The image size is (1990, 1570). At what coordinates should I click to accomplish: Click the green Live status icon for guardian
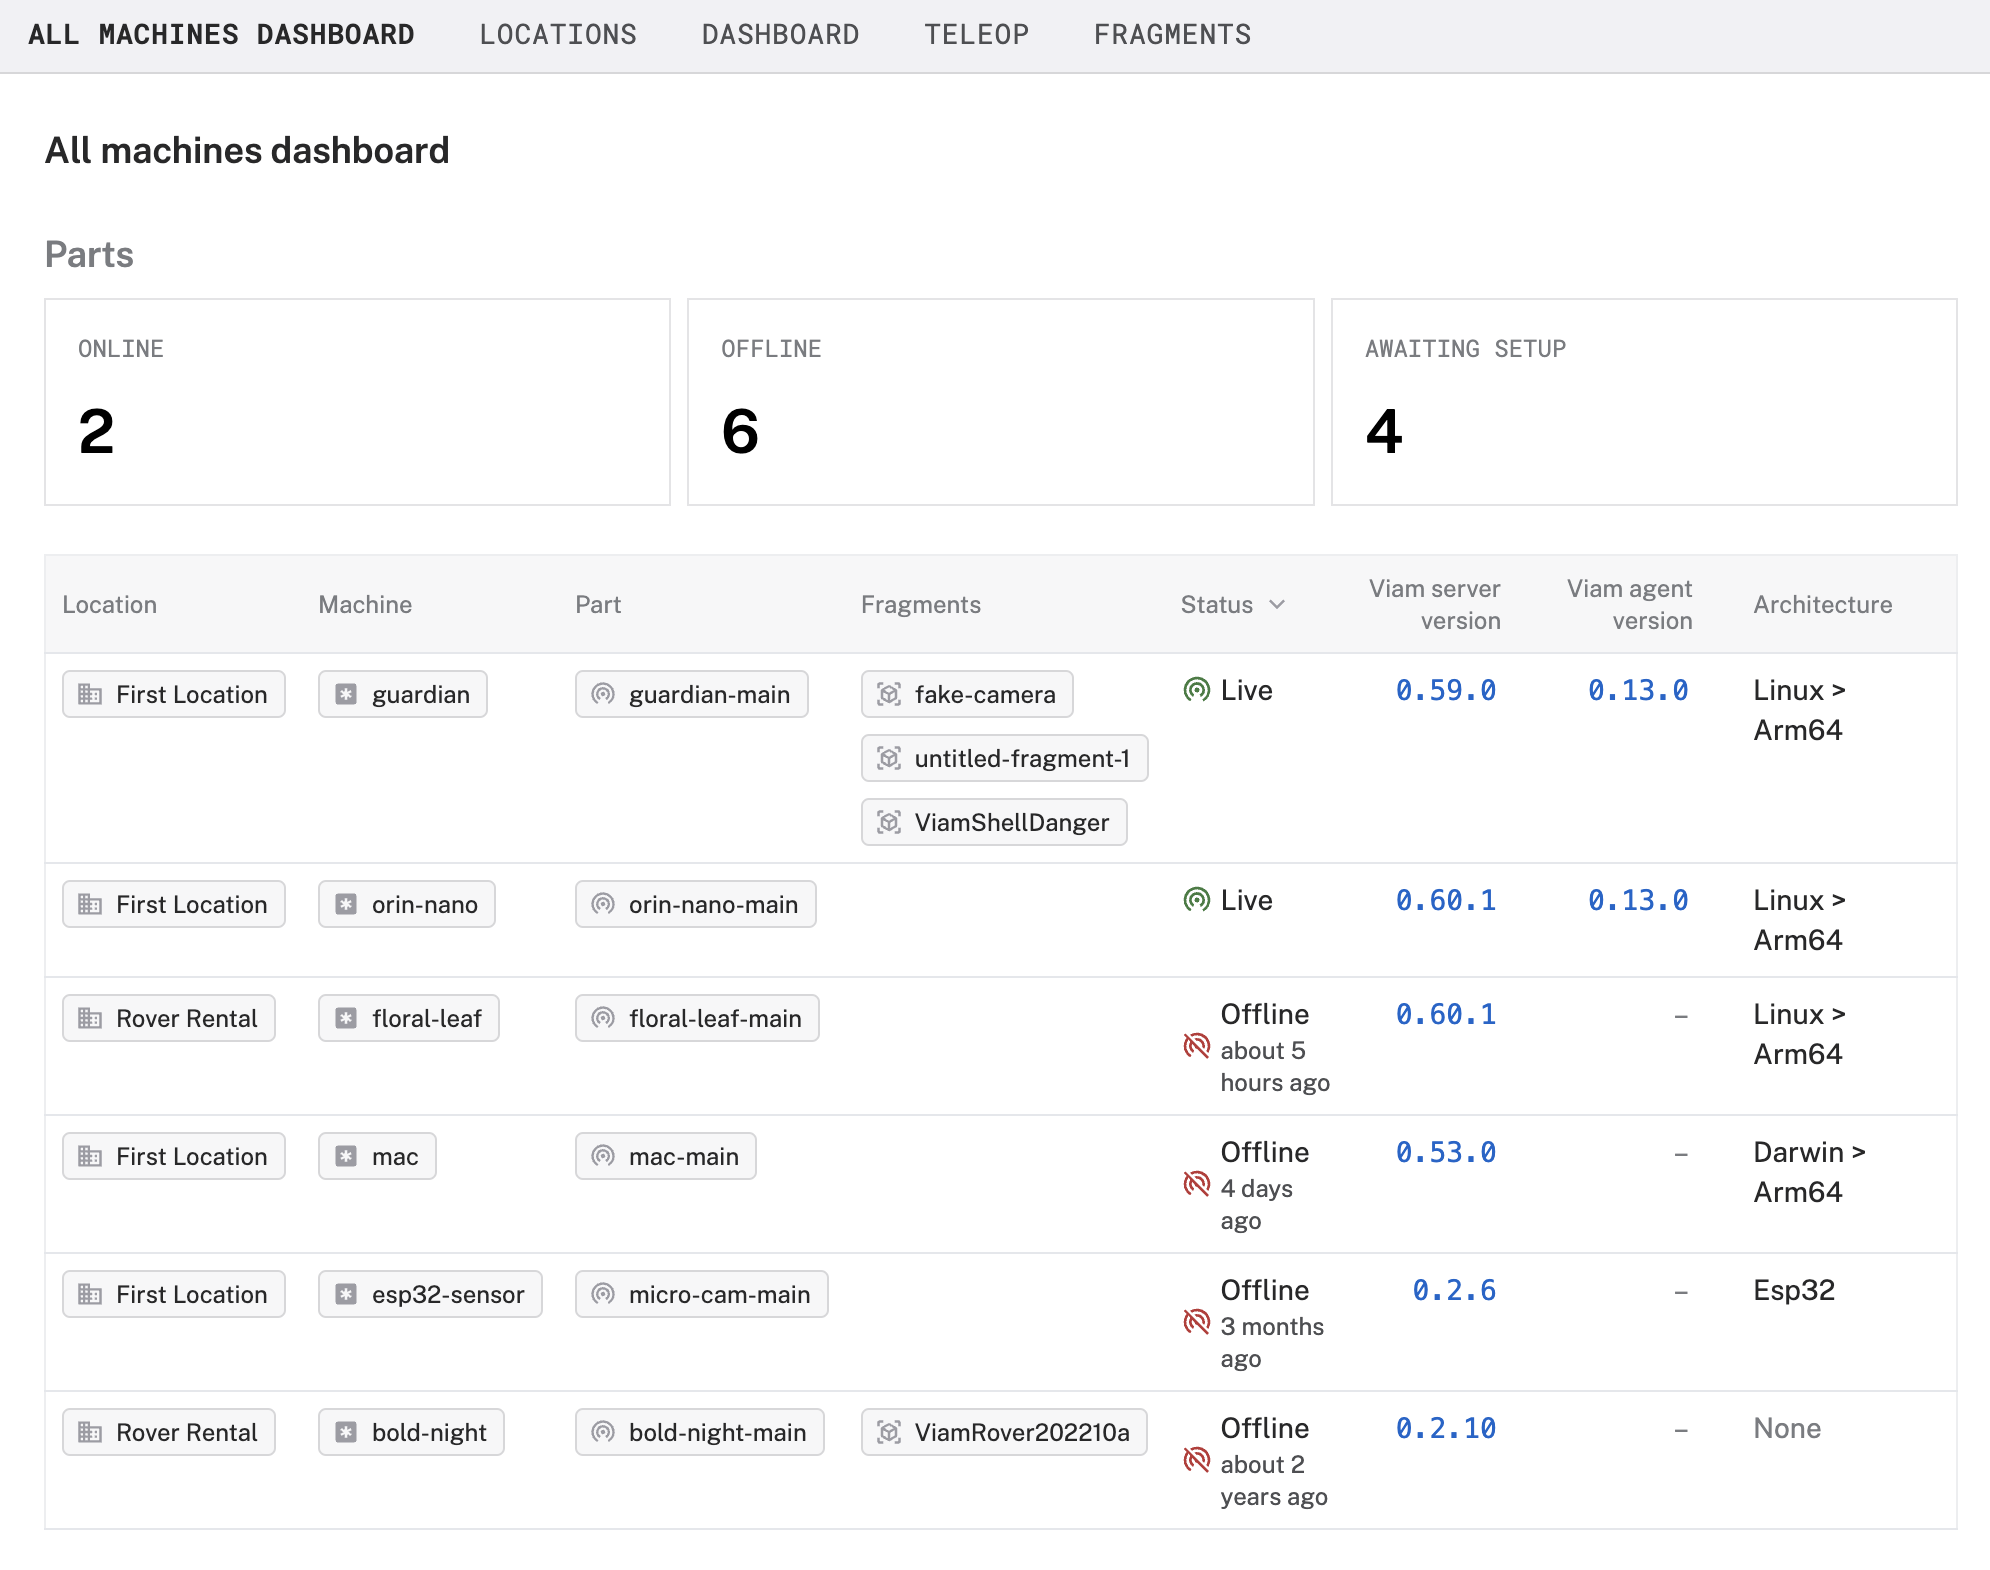[1196, 690]
